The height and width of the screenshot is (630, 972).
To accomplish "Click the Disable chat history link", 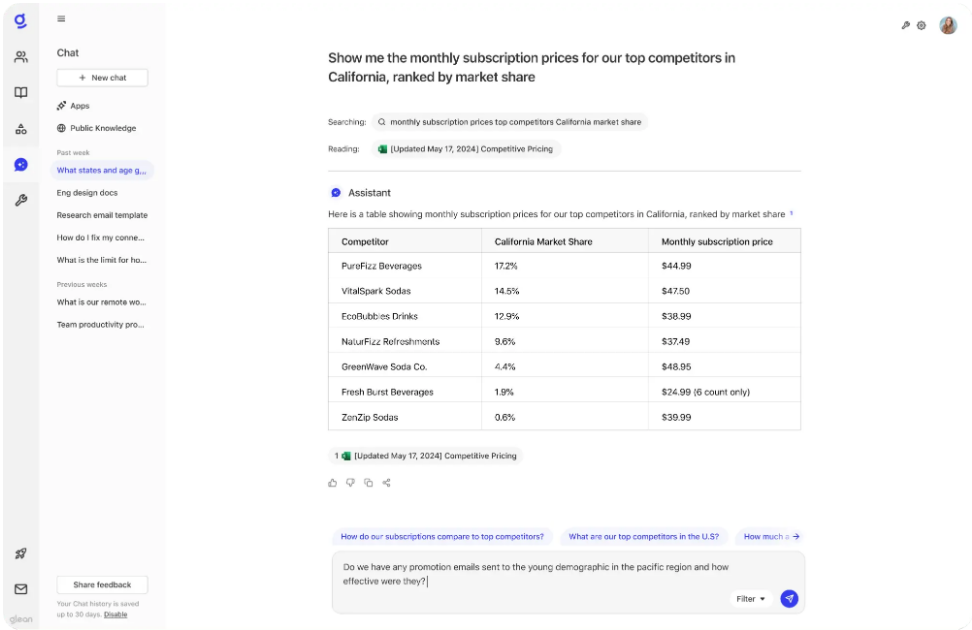I will [x=116, y=615].
